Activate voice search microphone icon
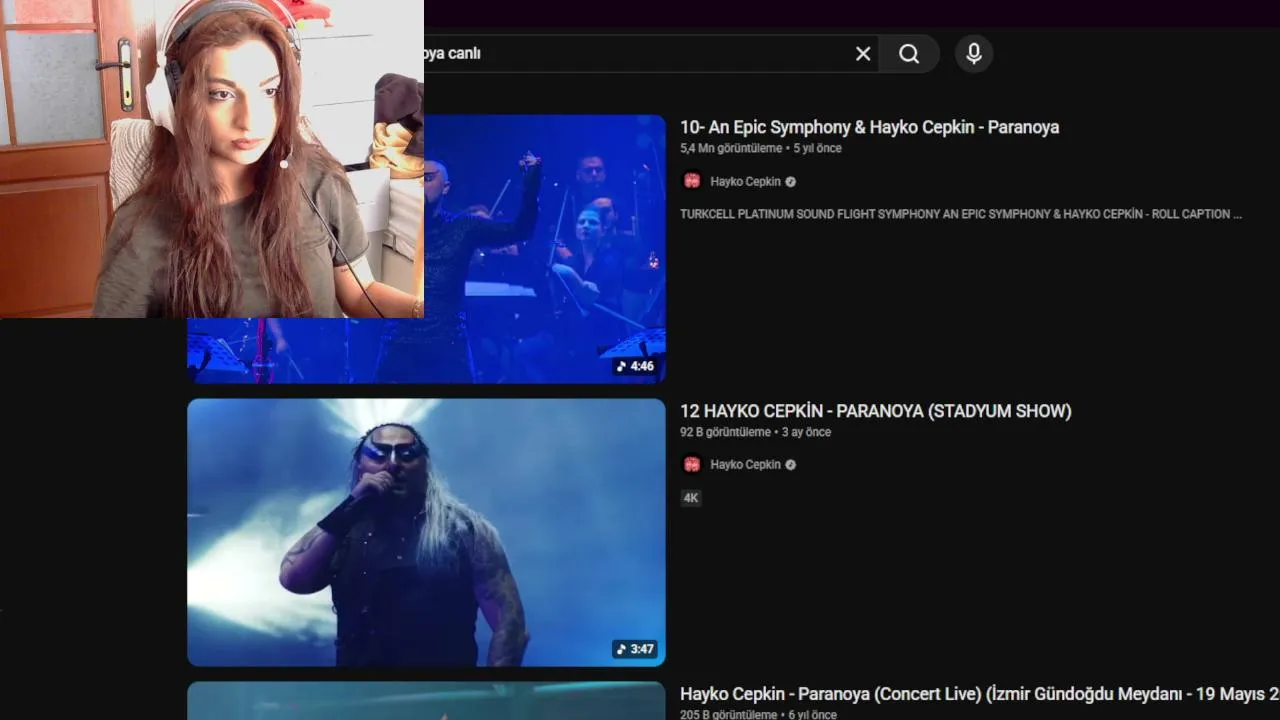Screen dimensions: 1280x720 click(x=974, y=54)
